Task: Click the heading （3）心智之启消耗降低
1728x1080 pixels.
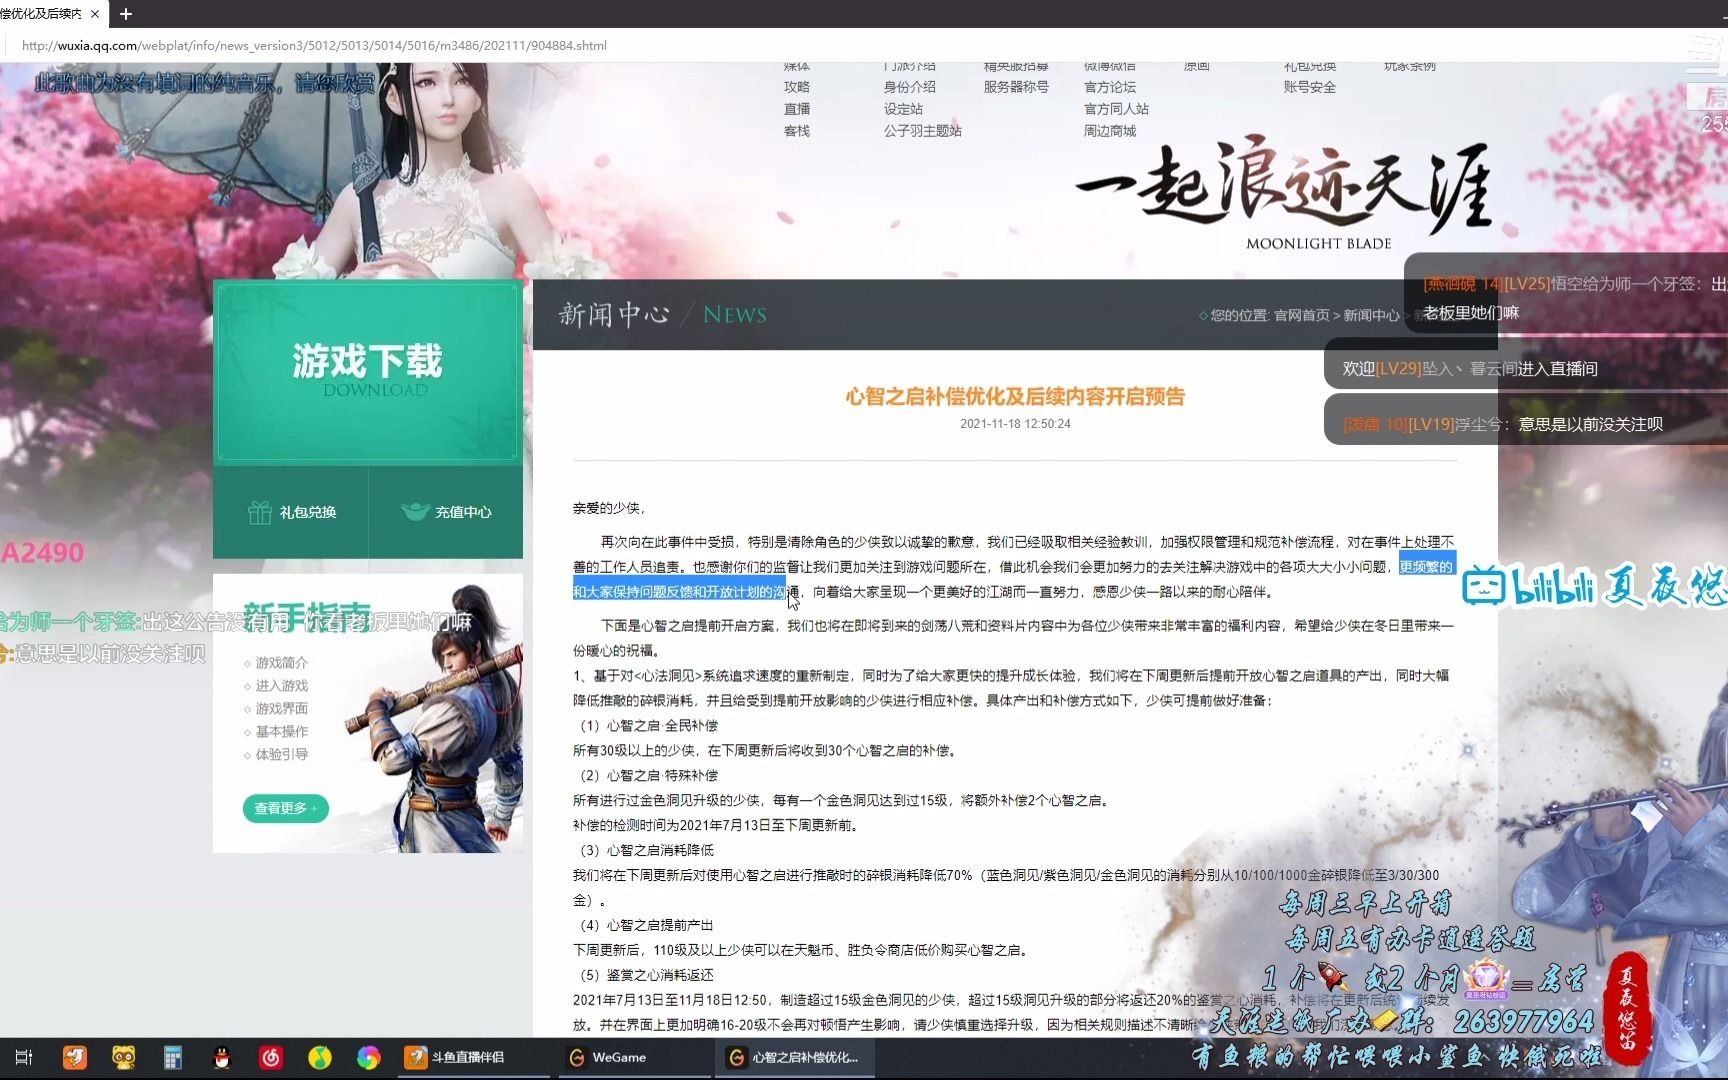Action: click(x=644, y=851)
